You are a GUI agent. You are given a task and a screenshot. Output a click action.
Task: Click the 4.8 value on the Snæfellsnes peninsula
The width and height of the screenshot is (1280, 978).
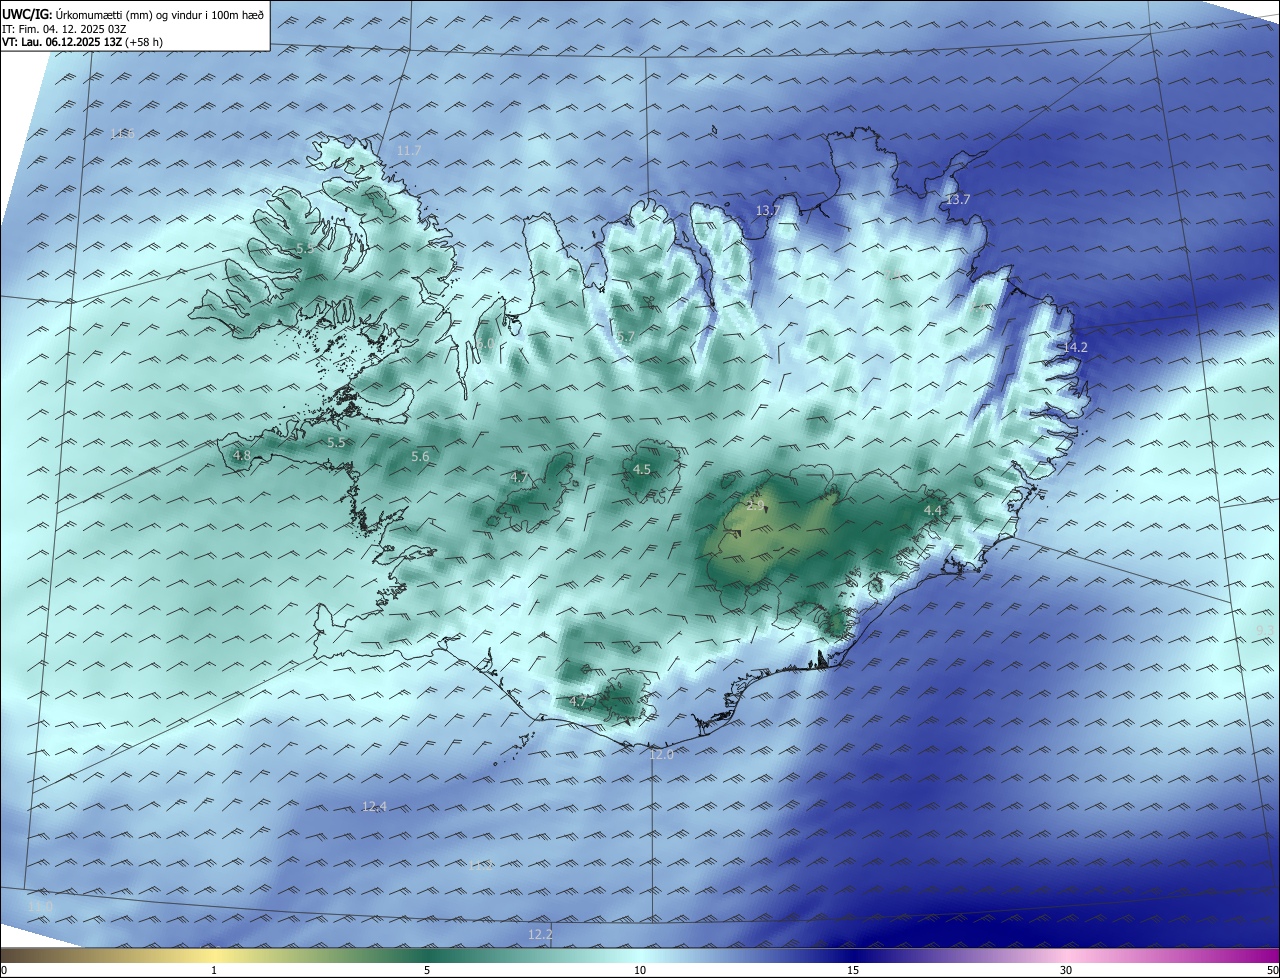point(242,456)
